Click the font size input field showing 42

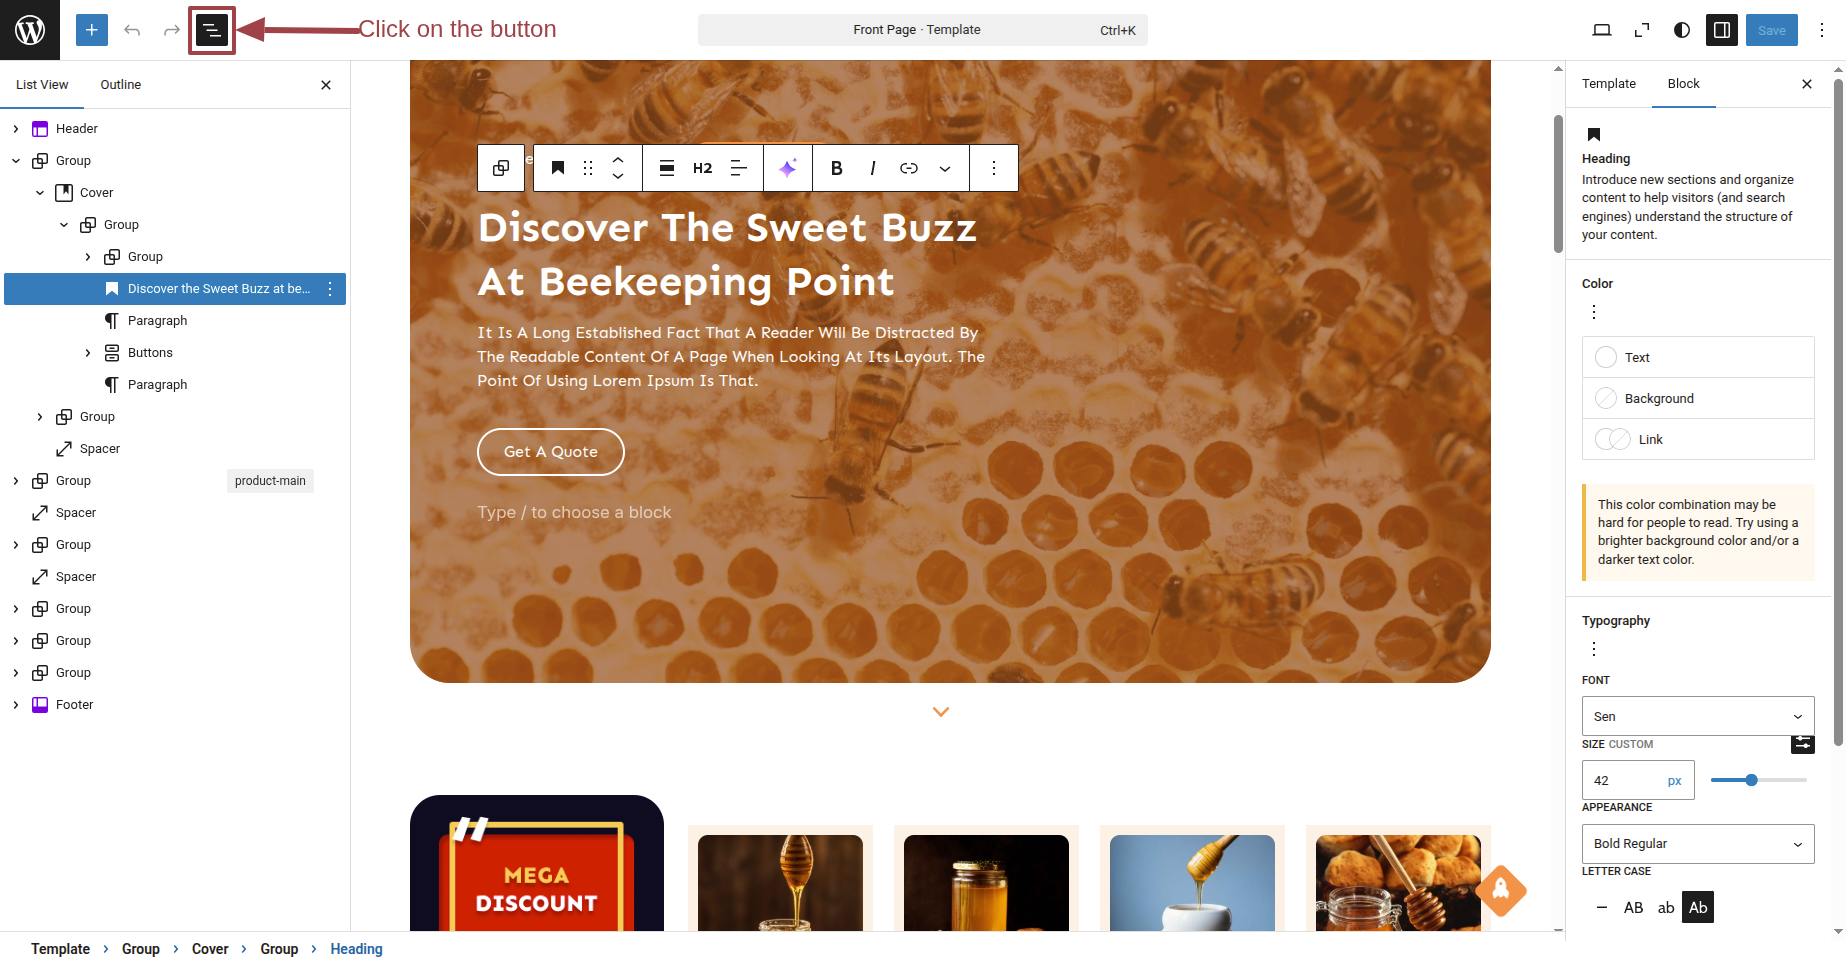click(1625, 780)
